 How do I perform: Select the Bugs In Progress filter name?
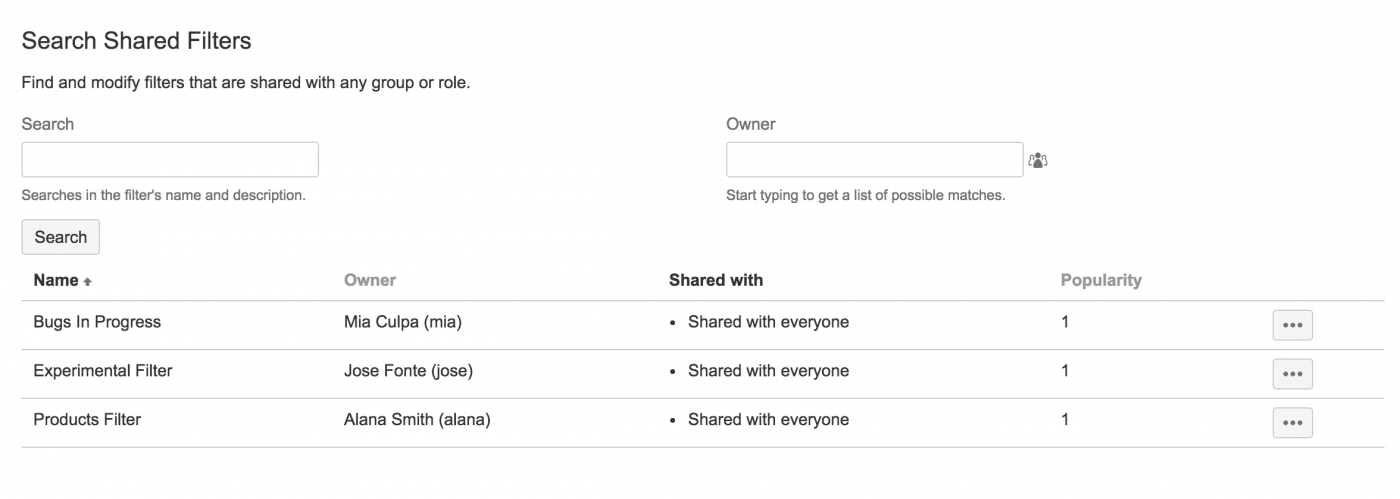[x=97, y=322]
